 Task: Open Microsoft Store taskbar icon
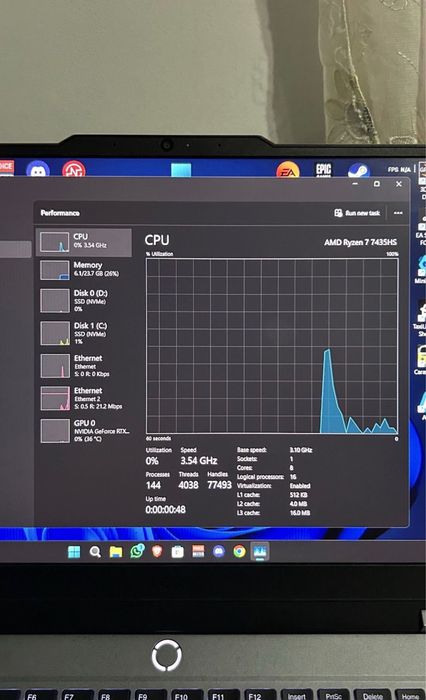click(x=177, y=552)
